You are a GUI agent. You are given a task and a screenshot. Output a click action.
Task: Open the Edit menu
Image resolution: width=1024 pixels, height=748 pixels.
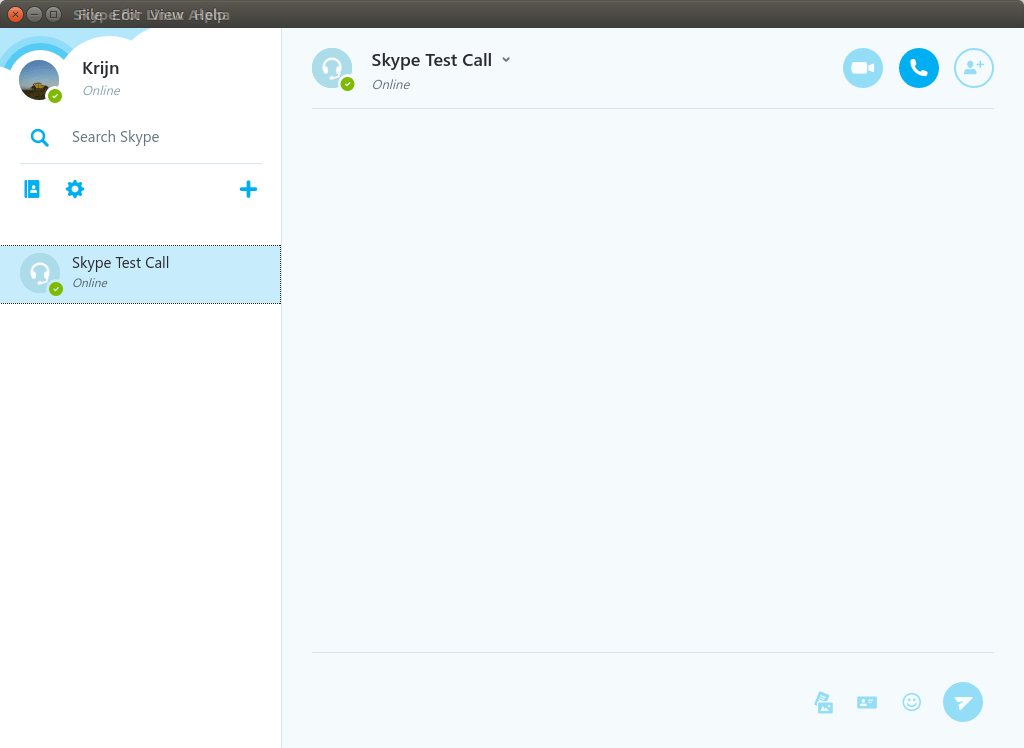click(125, 14)
